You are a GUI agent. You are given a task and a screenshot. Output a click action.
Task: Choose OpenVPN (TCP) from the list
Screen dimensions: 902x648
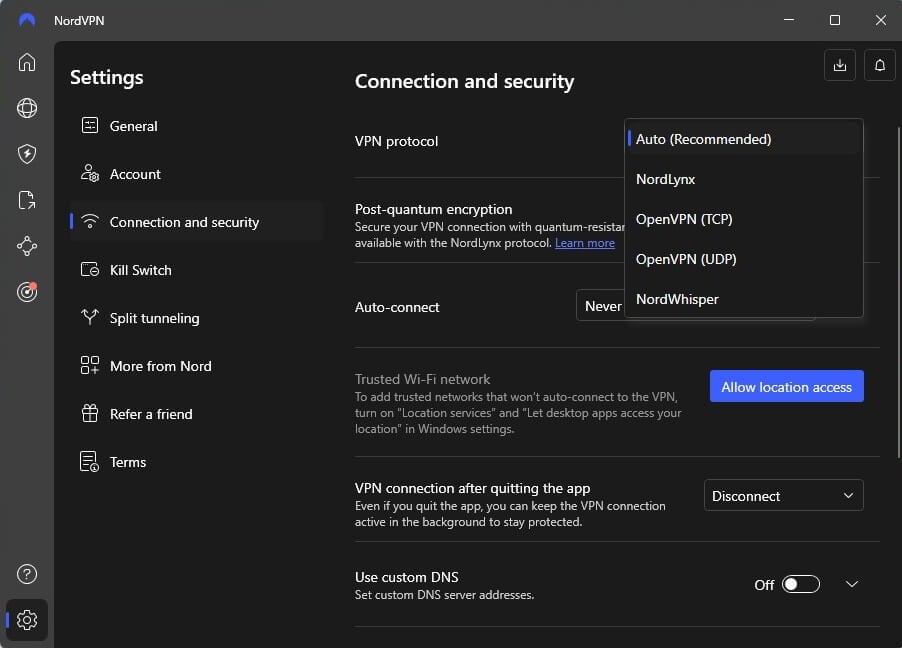(x=744, y=219)
